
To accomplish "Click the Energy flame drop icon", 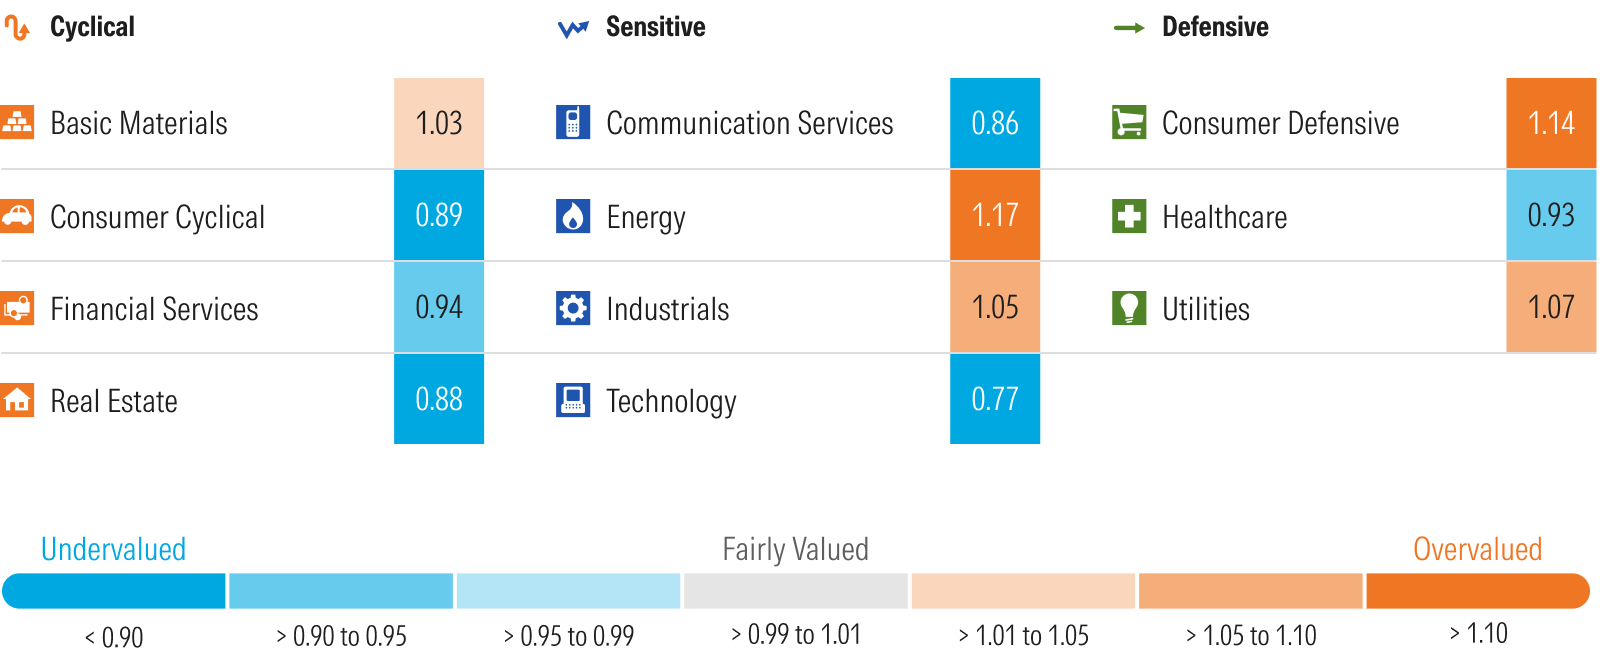I will [x=573, y=216].
